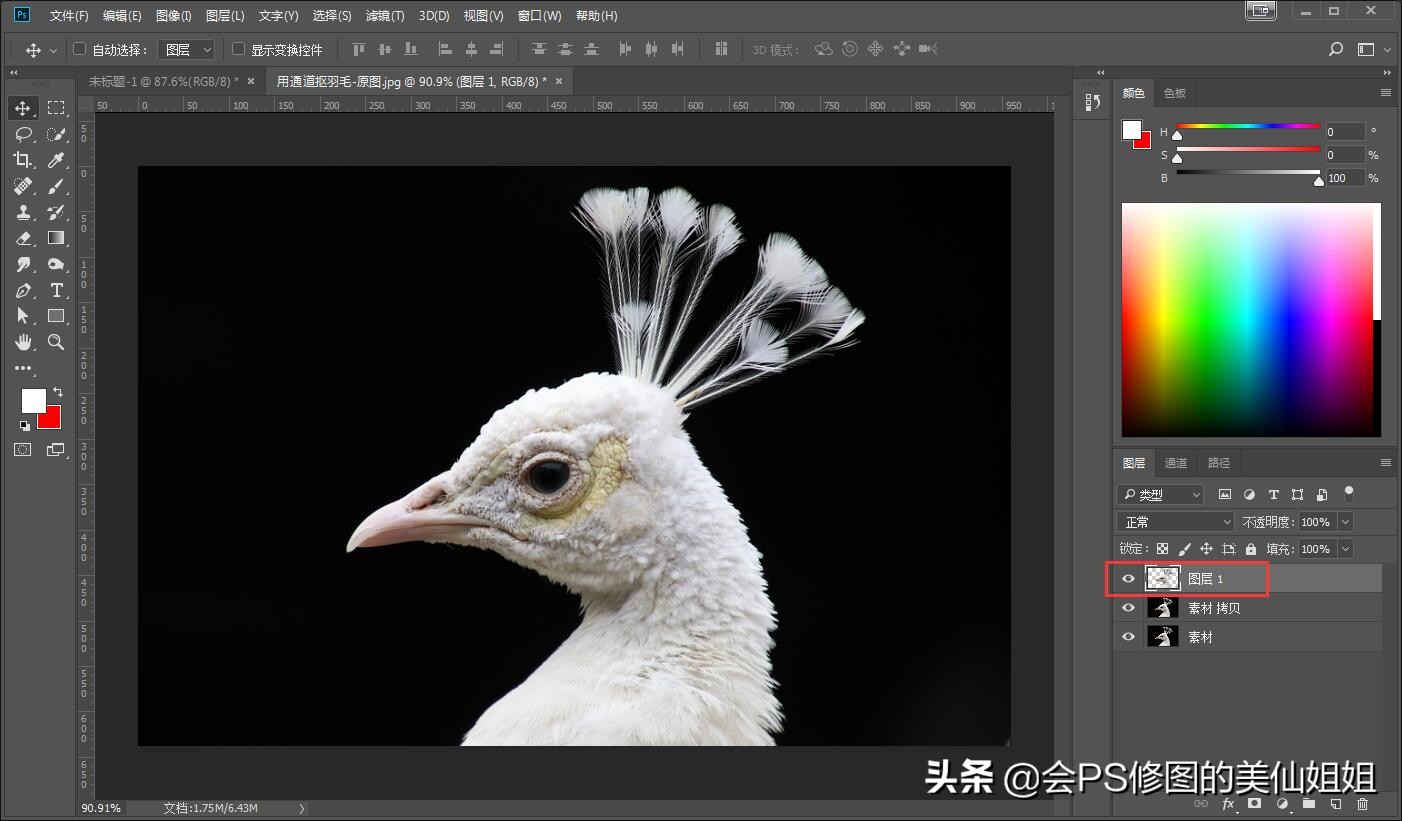The width and height of the screenshot is (1402, 821).
Task: Open the blend mode 正常 dropdown
Action: [x=1176, y=522]
